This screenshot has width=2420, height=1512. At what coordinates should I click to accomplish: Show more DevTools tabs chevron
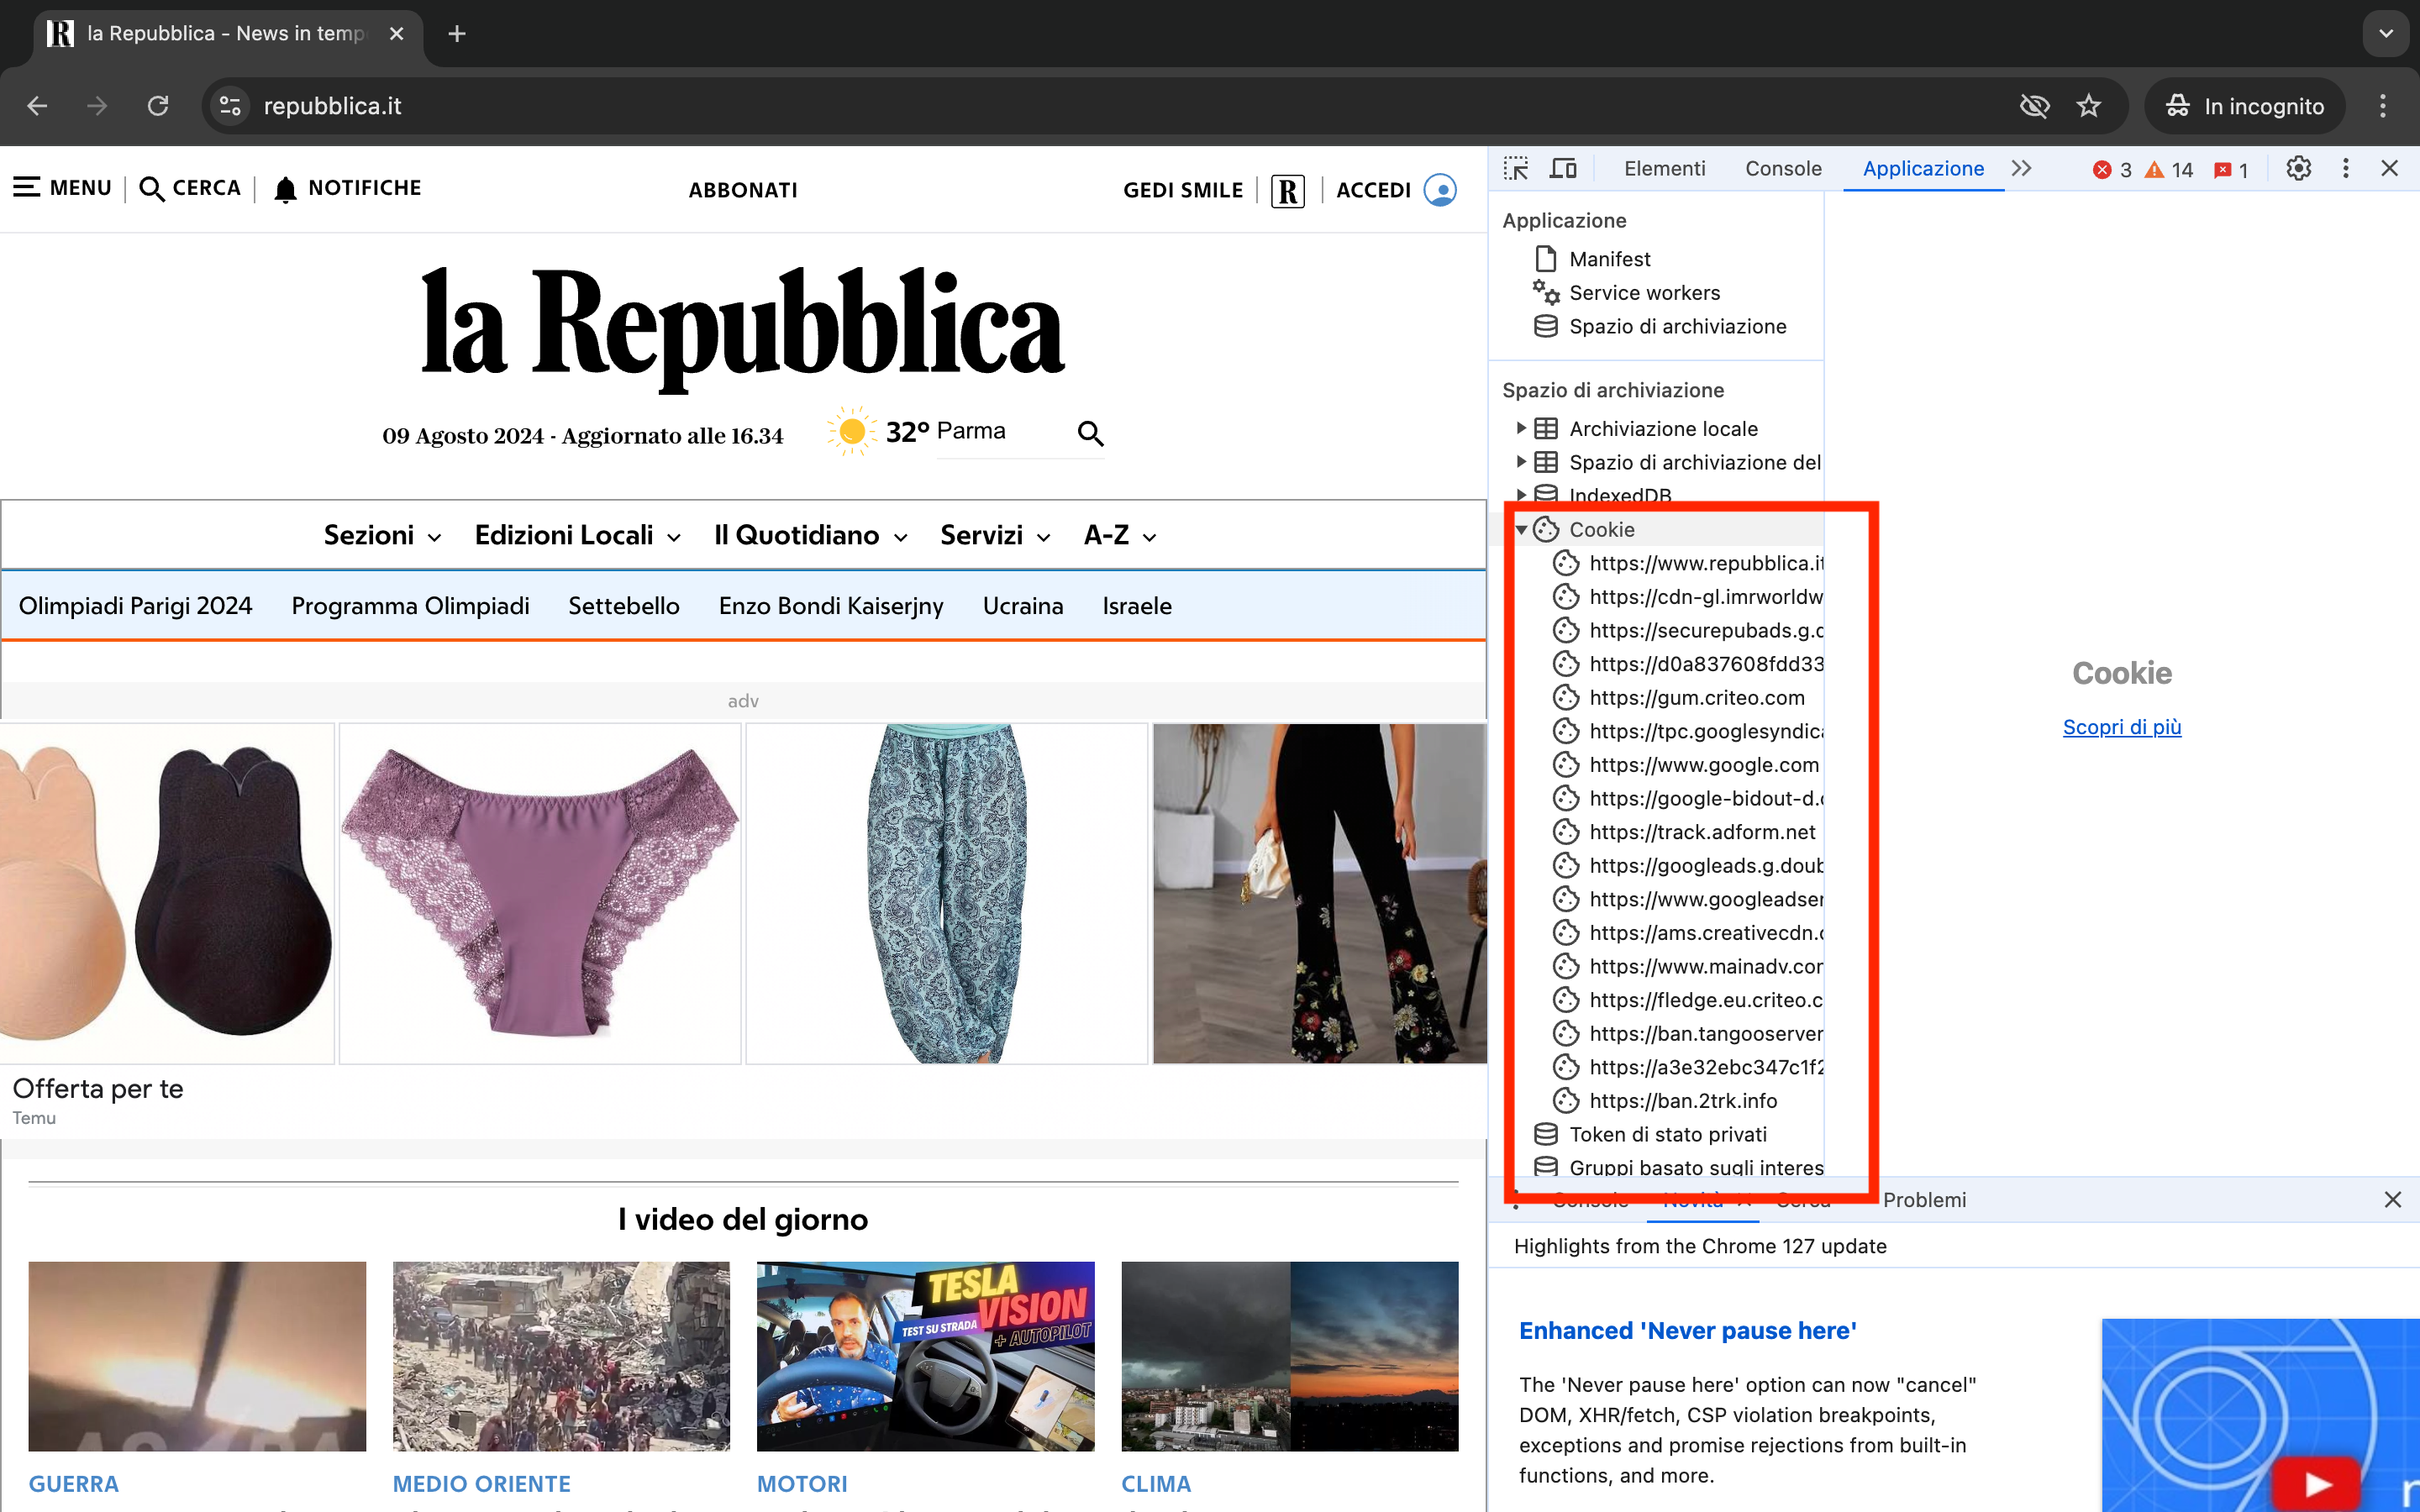[2021, 169]
